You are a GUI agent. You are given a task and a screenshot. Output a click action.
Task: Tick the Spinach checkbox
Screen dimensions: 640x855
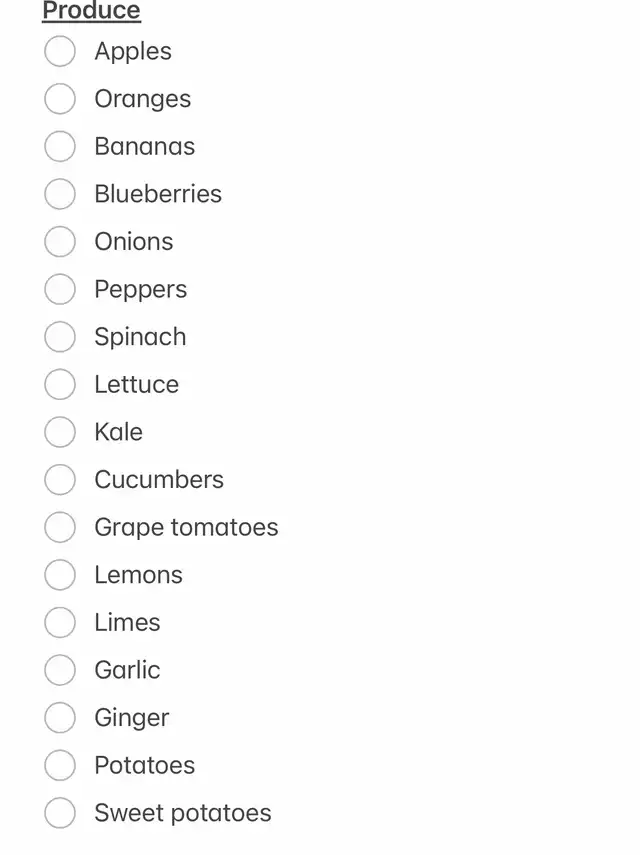pos(60,337)
